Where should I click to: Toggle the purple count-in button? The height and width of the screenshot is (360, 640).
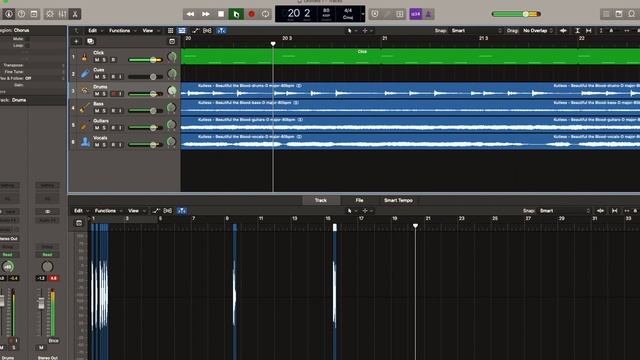pyautogui.click(x=416, y=14)
